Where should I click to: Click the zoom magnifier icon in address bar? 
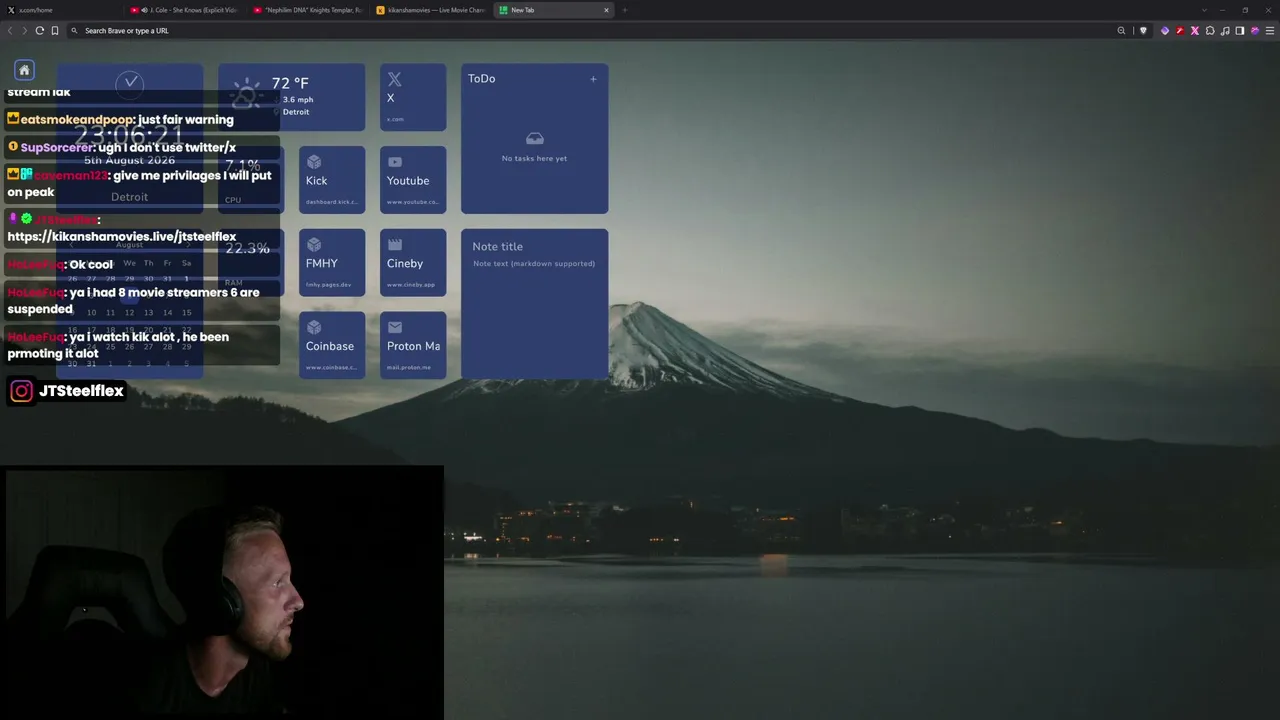[x=1121, y=31]
